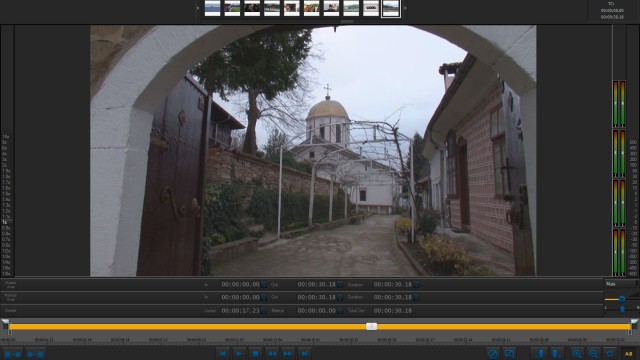Click button beside Marked clip Out timecode
The image size is (640, 360).
coord(340,298)
